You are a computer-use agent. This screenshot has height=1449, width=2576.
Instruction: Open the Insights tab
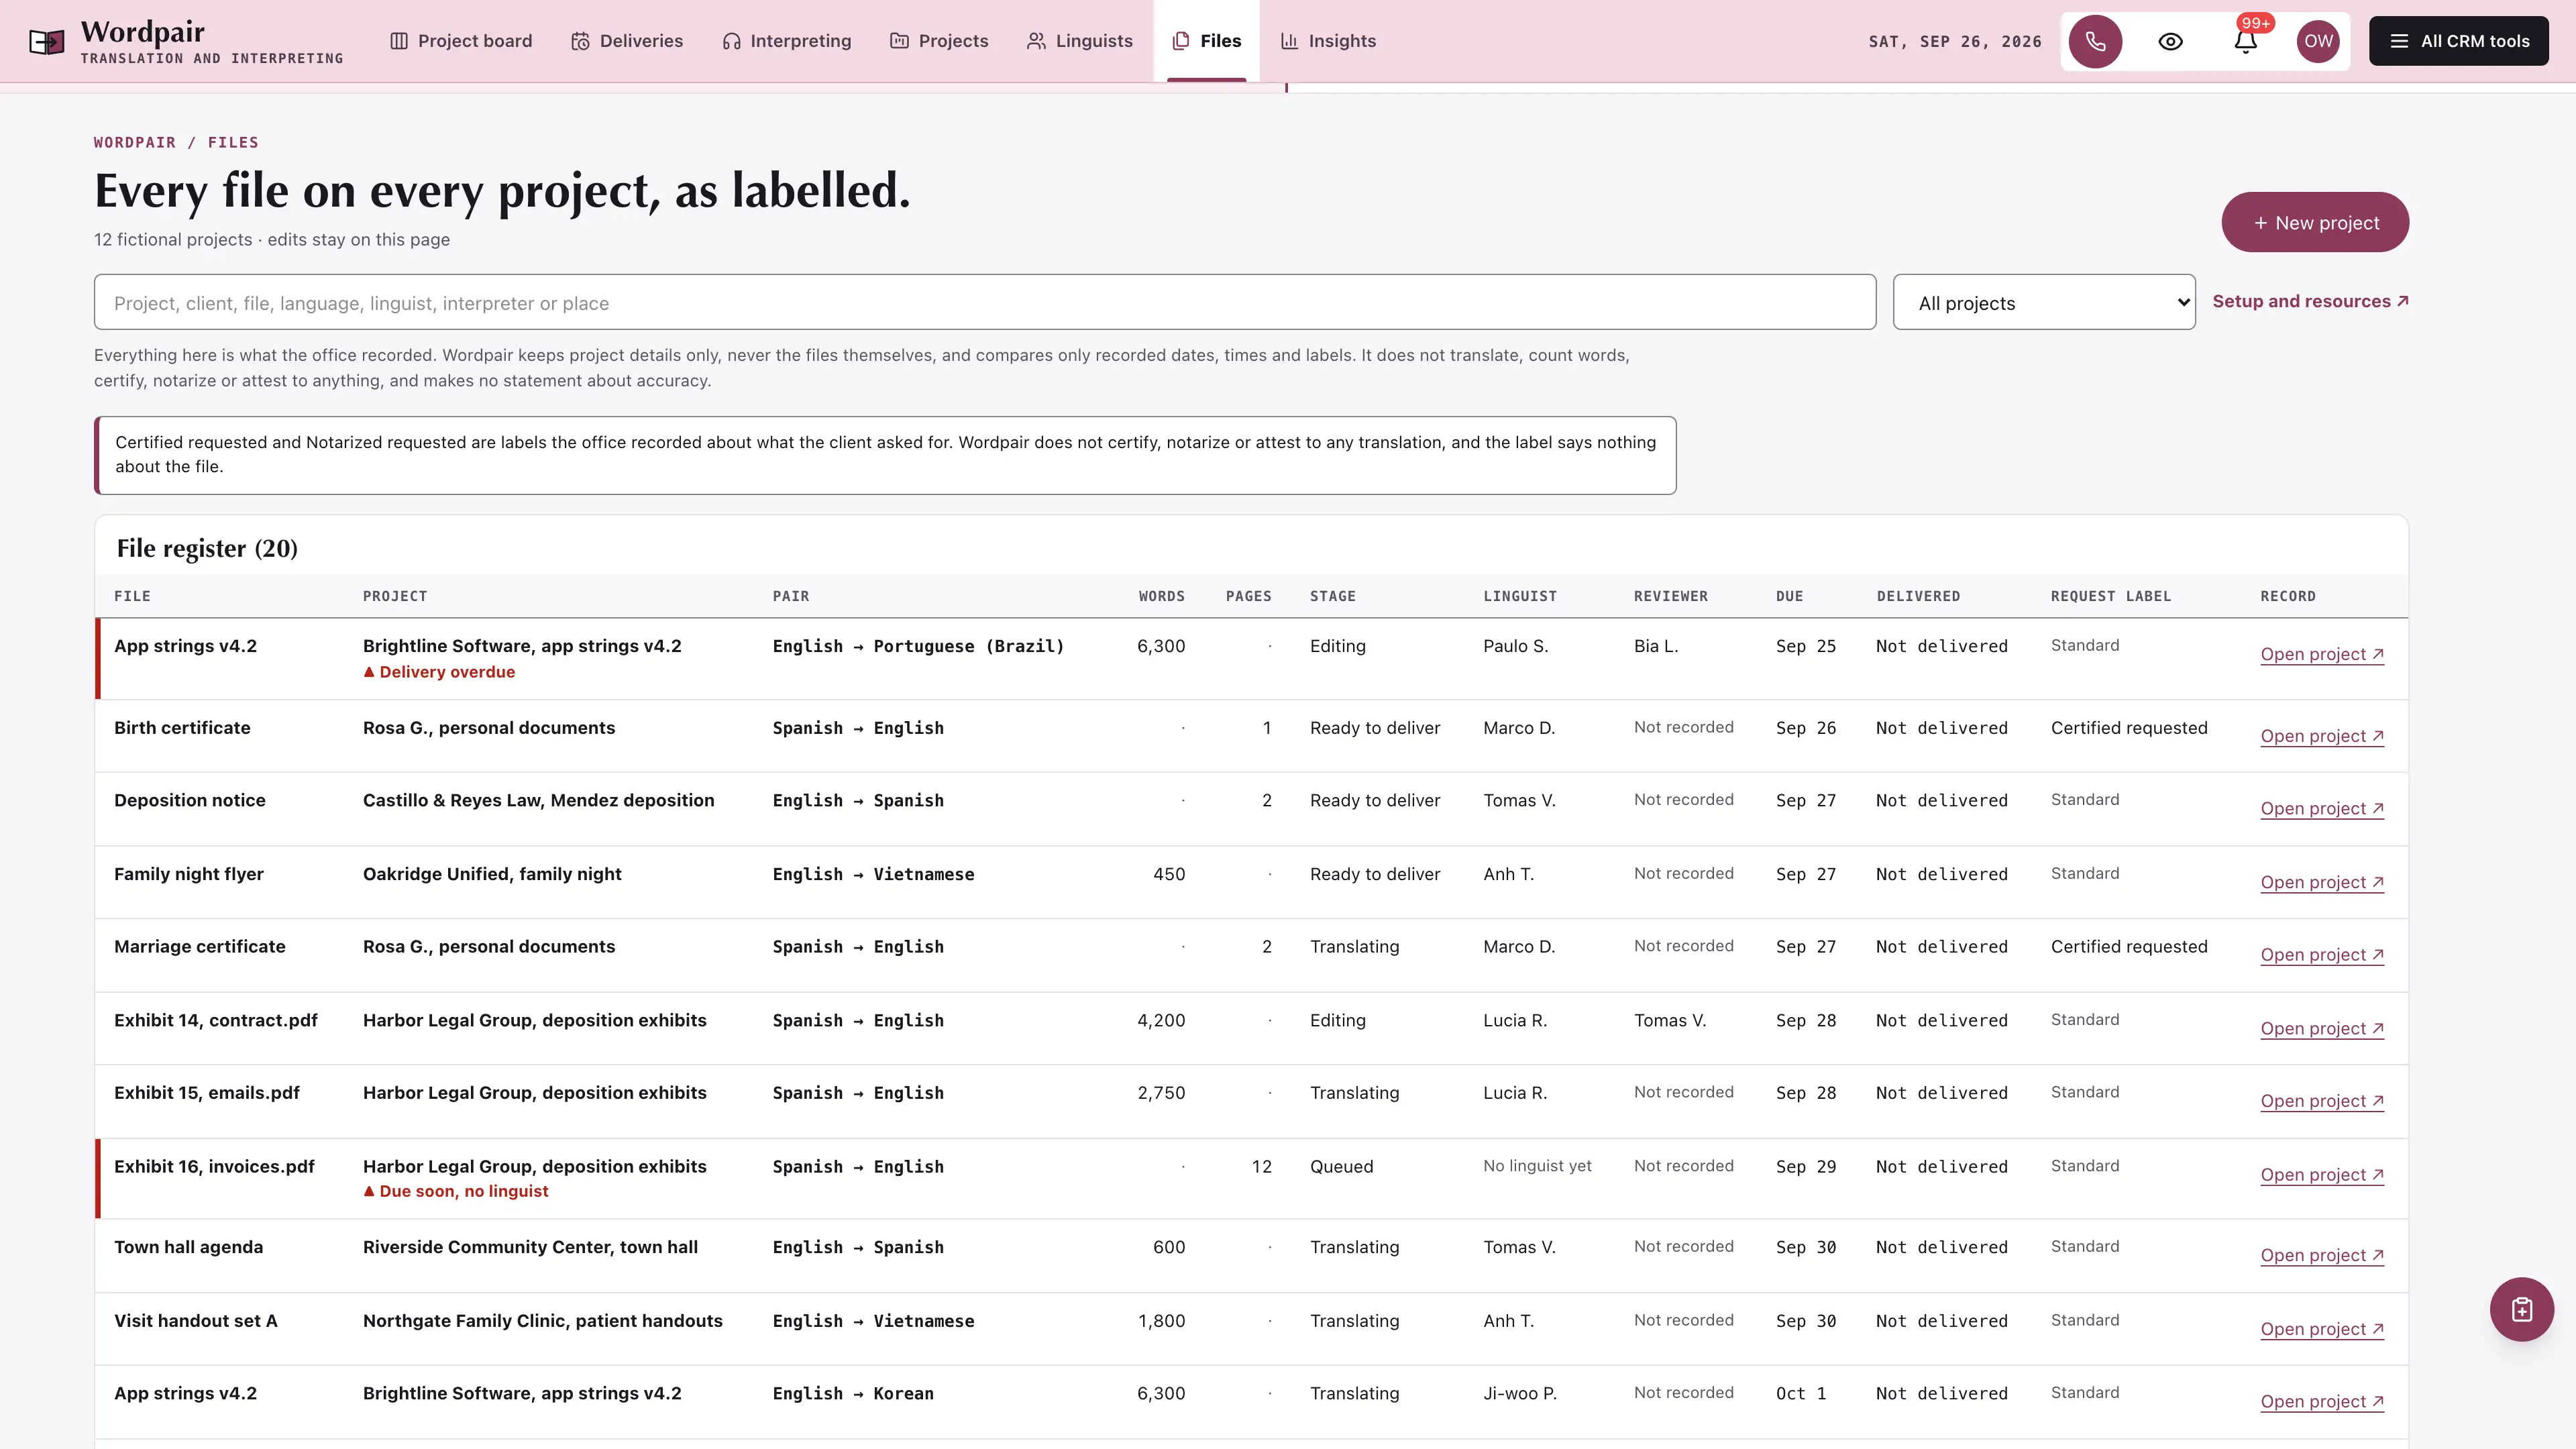point(1328,41)
